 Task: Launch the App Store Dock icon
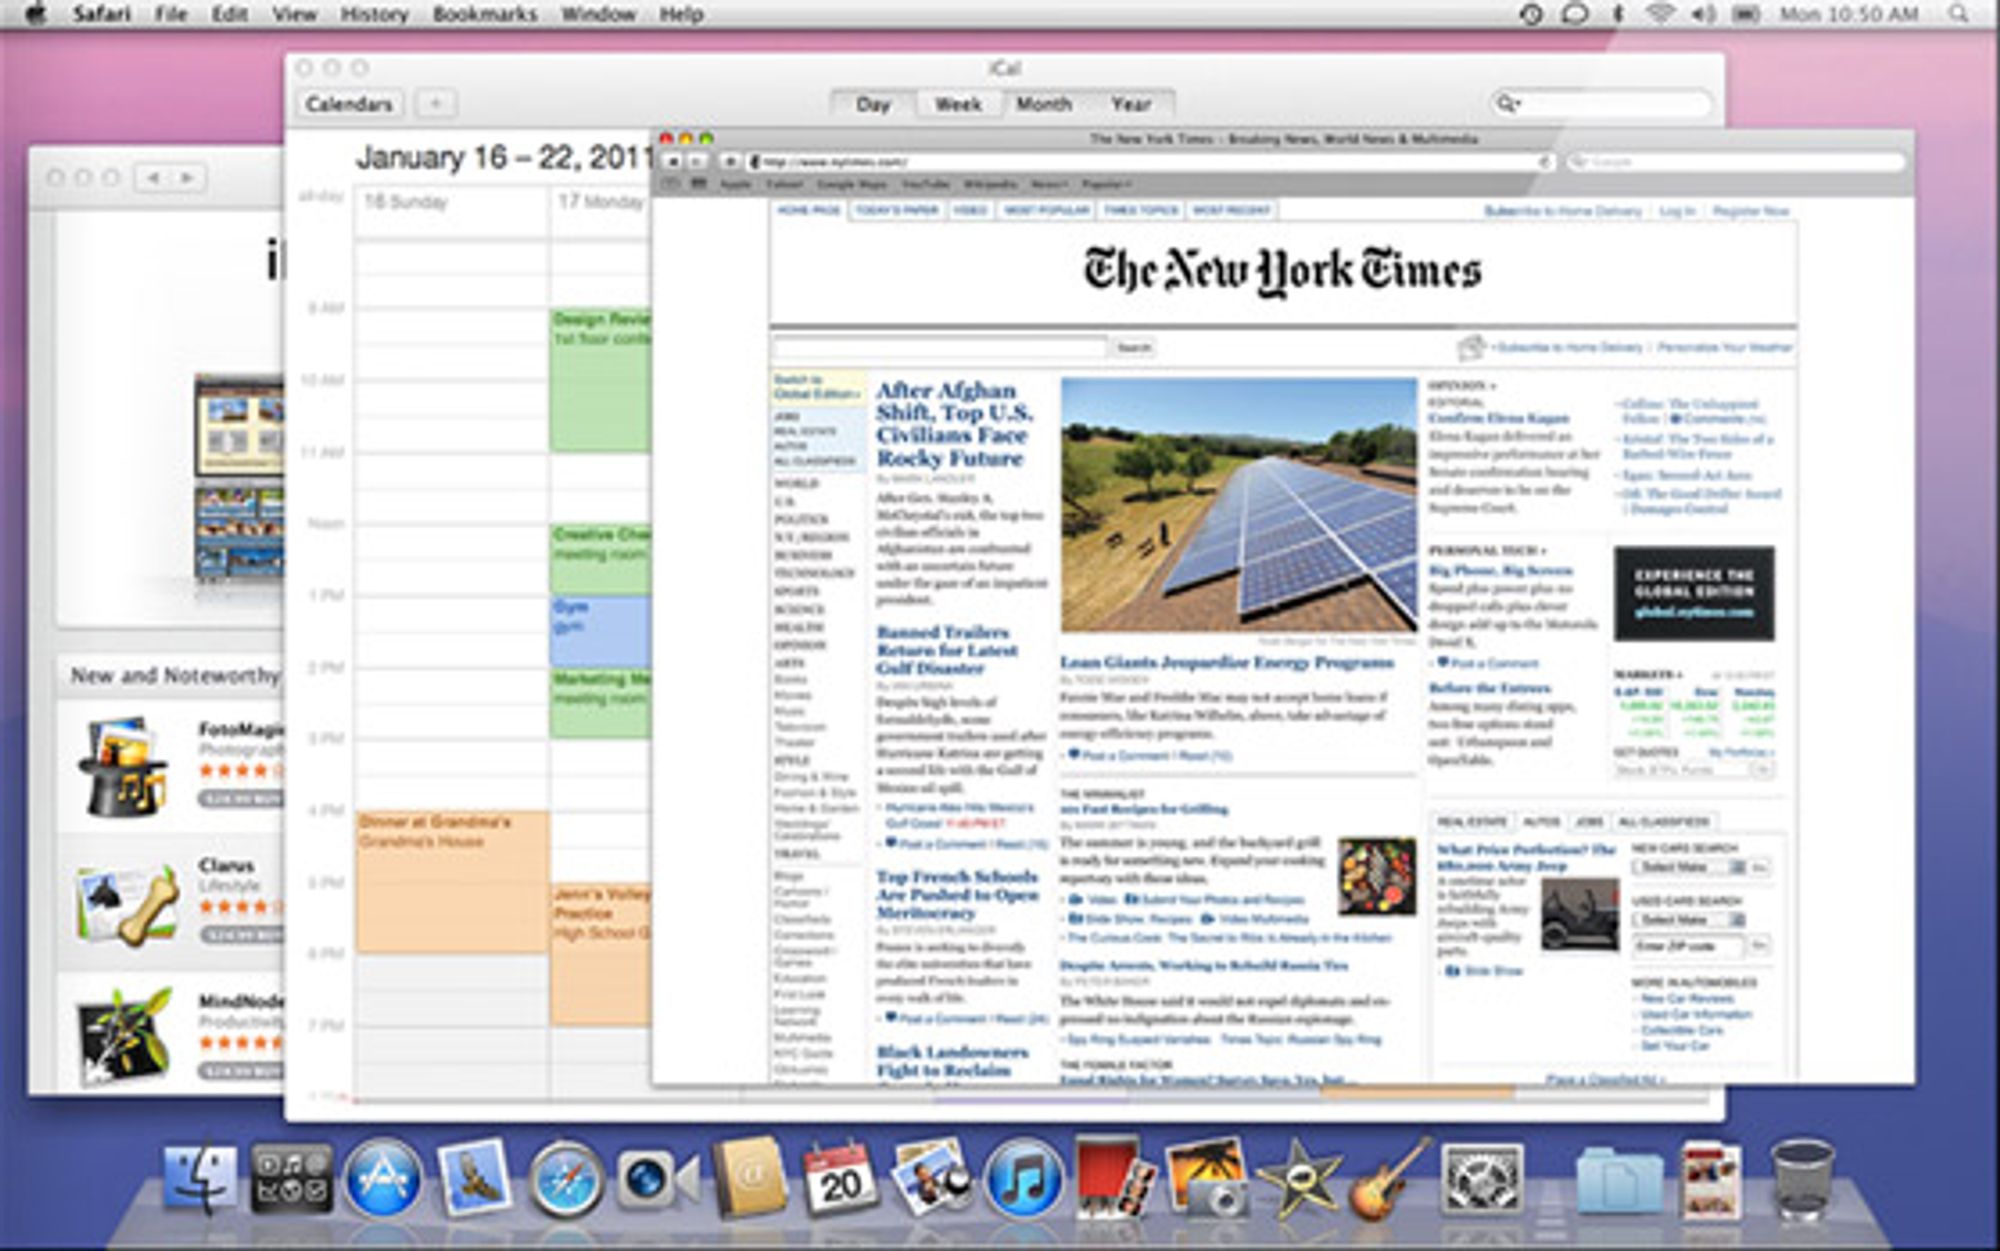(382, 1180)
